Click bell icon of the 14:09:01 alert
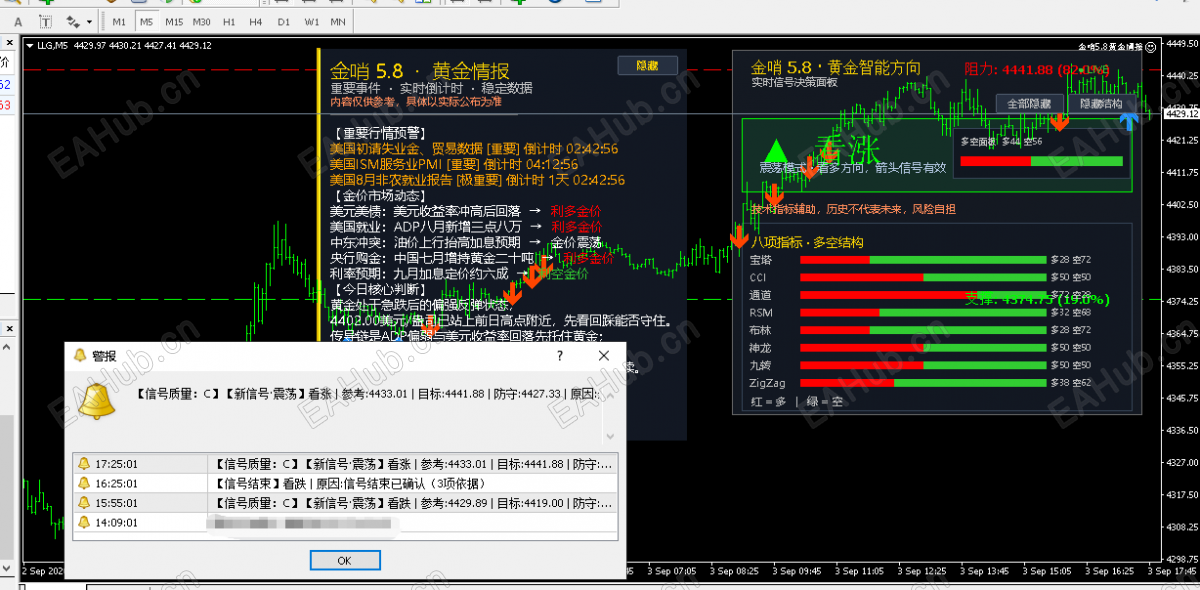1200x590 pixels. coord(84,522)
